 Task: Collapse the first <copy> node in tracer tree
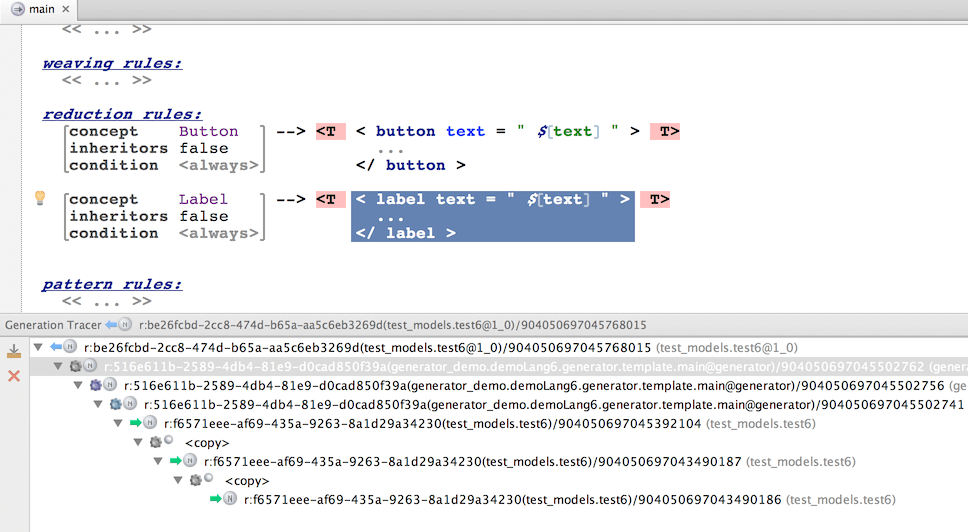coord(138,442)
